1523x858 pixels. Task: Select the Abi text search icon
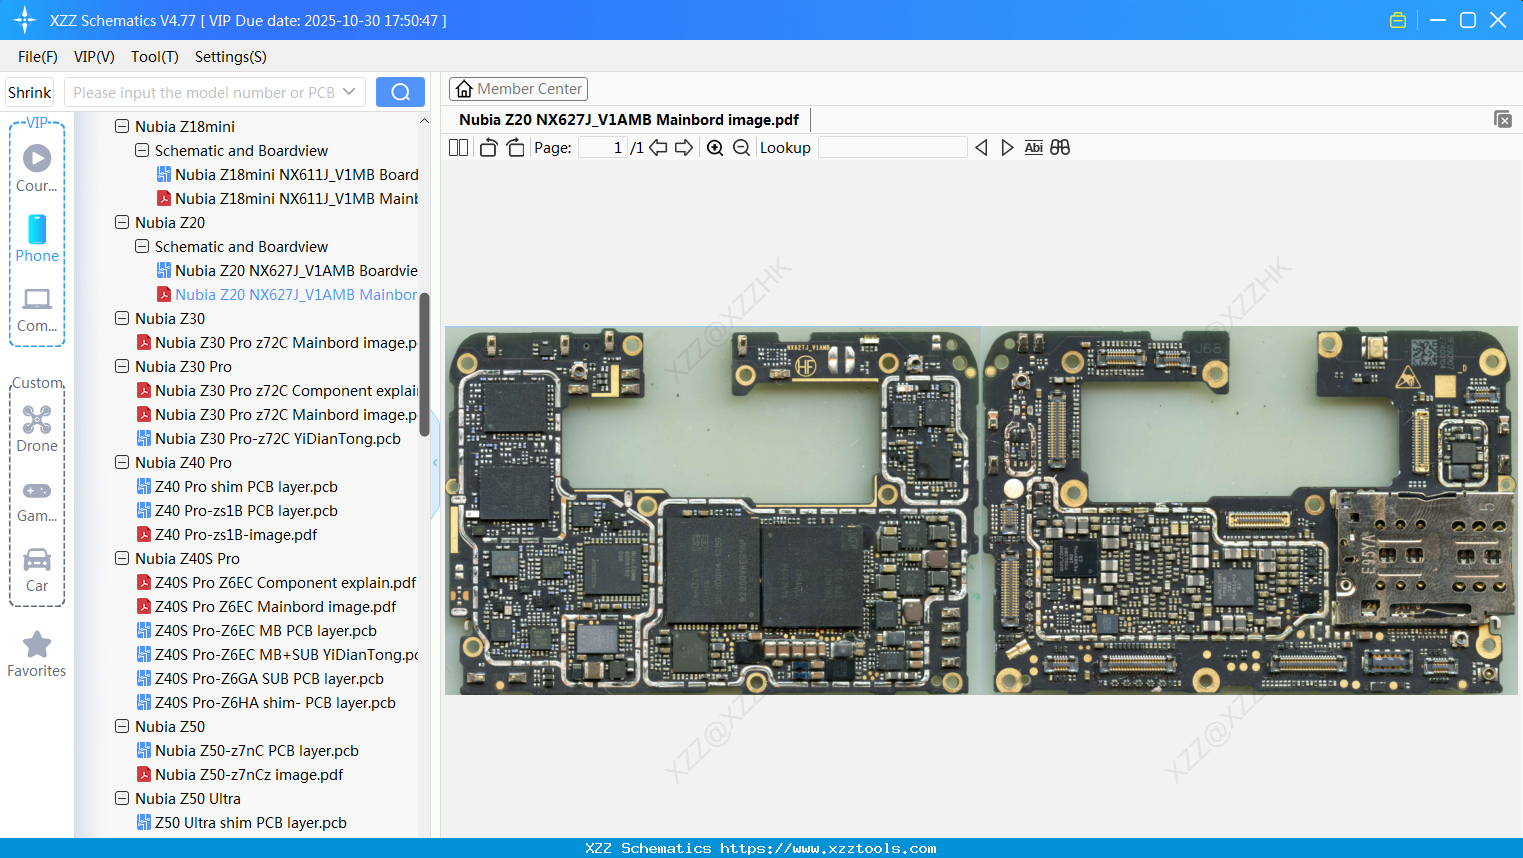point(1033,147)
